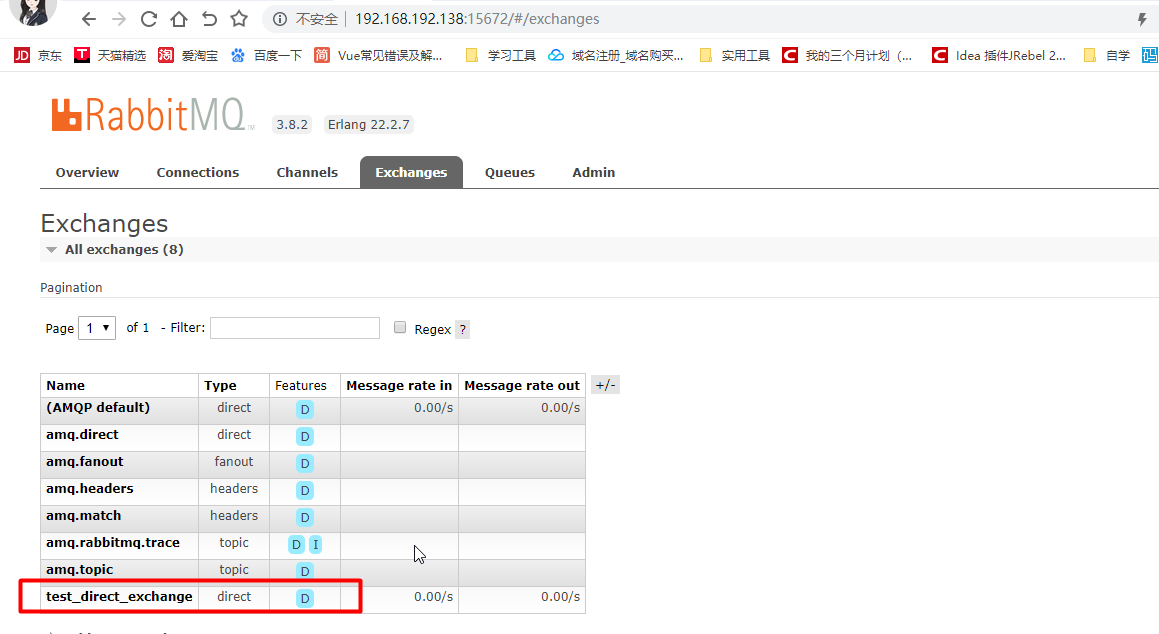Click the site security info icon
This screenshot has height=634, width=1159.
pyautogui.click(x=280, y=19)
